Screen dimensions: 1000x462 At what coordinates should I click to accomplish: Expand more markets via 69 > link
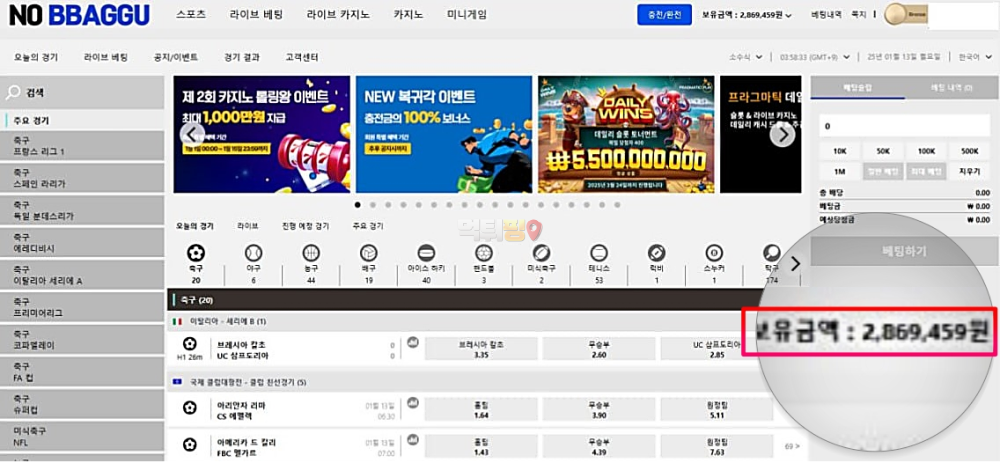click(792, 446)
